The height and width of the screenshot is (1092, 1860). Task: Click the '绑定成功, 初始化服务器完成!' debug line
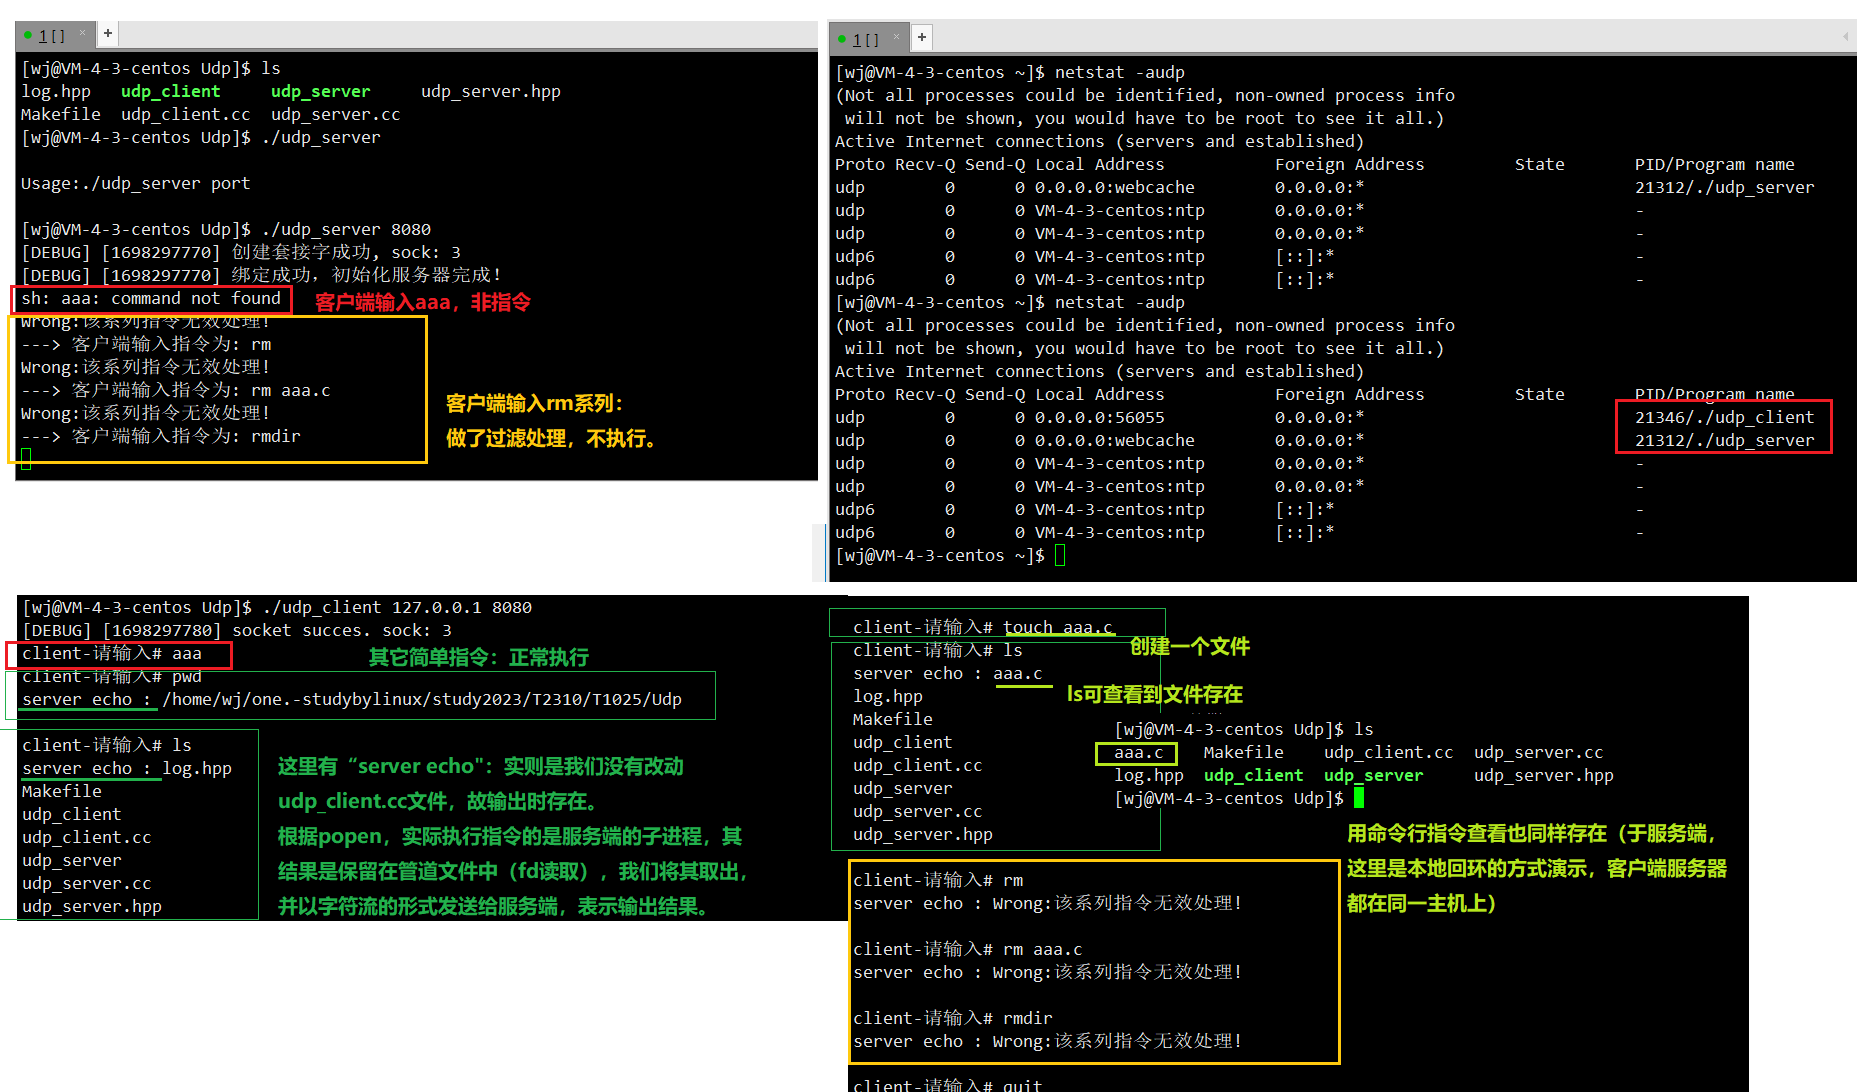261,276
